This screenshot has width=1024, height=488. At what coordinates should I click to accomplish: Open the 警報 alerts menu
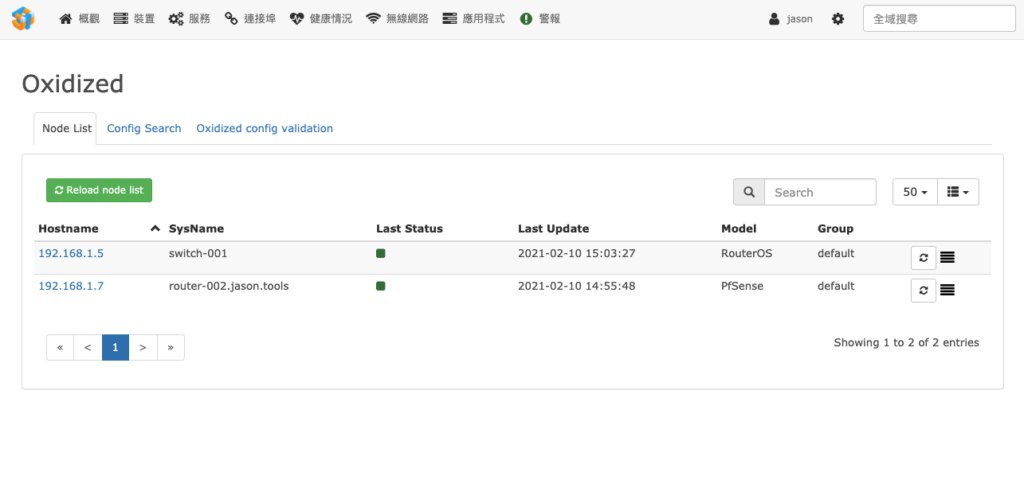coord(540,19)
